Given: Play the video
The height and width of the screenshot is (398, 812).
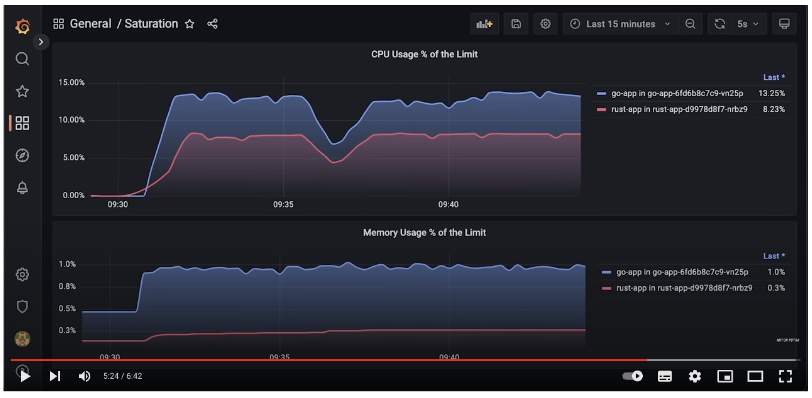Looking at the screenshot, I should click(24, 376).
